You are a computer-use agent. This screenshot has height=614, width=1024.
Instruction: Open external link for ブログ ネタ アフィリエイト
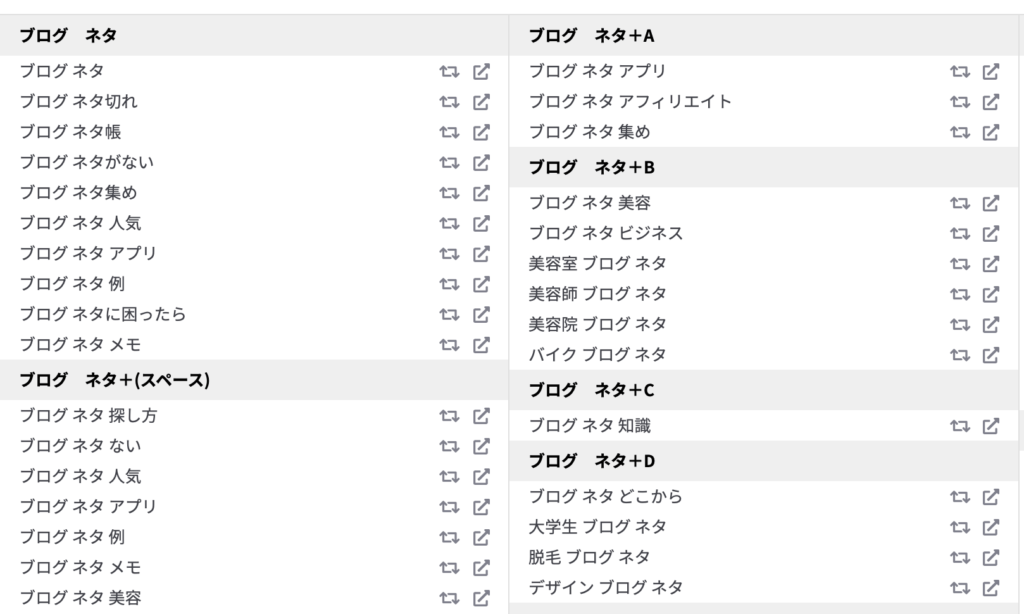[x=991, y=102]
